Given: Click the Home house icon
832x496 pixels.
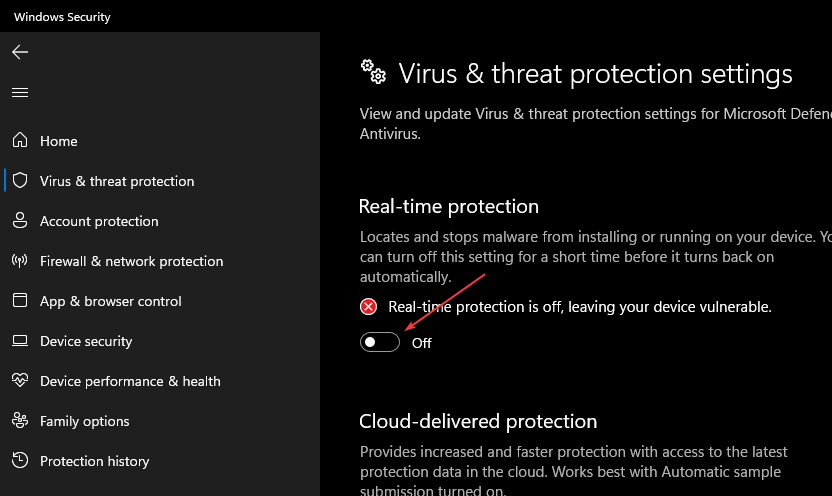Looking at the screenshot, I should (20, 140).
